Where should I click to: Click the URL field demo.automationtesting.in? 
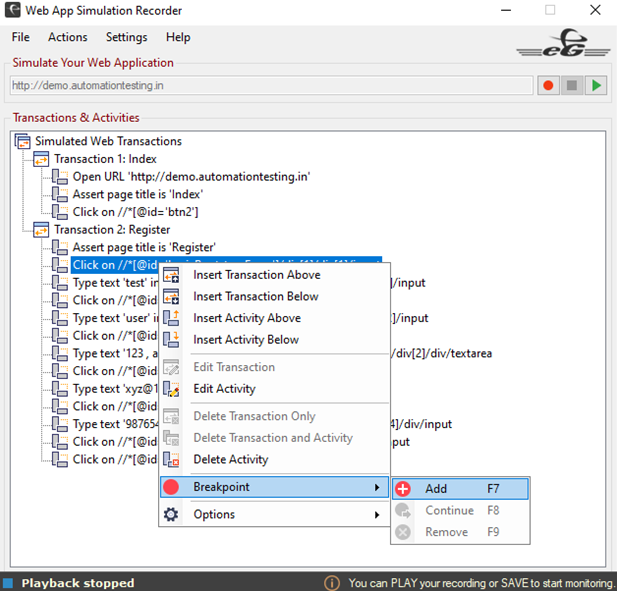pyautogui.click(x=272, y=85)
